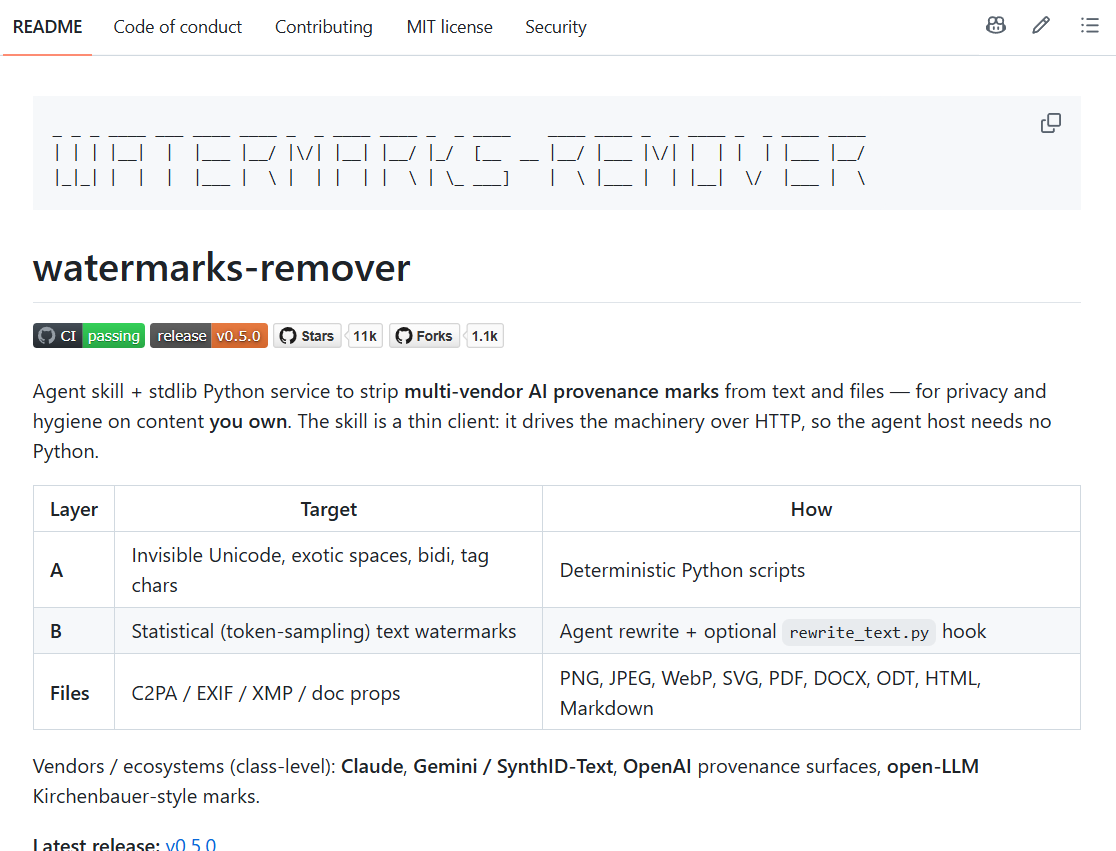The width and height of the screenshot is (1116, 851).
Task: Follow the v0.5.0 latest release link
Action: click(191, 845)
